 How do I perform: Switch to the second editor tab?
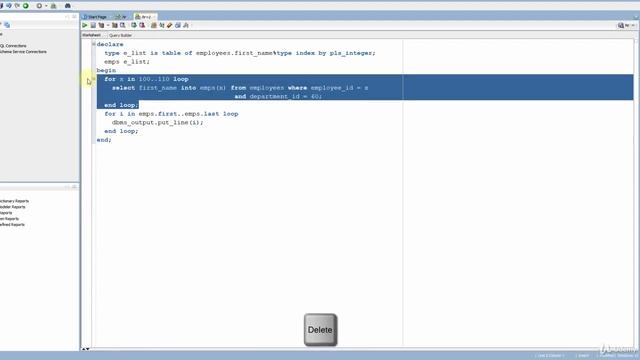click(121, 17)
